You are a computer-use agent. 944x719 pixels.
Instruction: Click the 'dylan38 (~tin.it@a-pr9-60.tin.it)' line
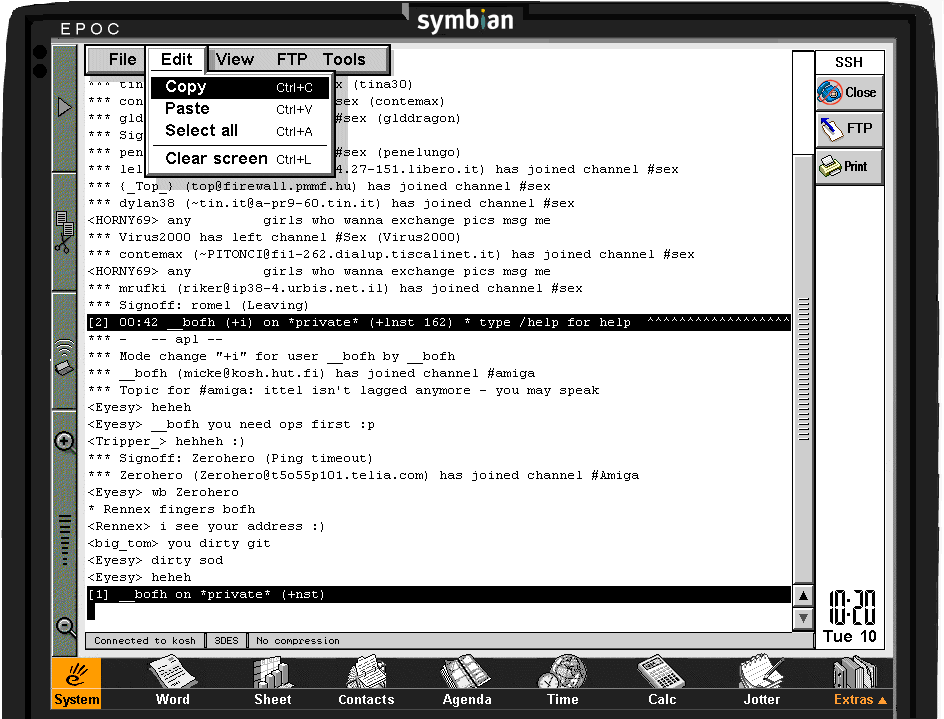pyautogui.click(x=331, y=204)
